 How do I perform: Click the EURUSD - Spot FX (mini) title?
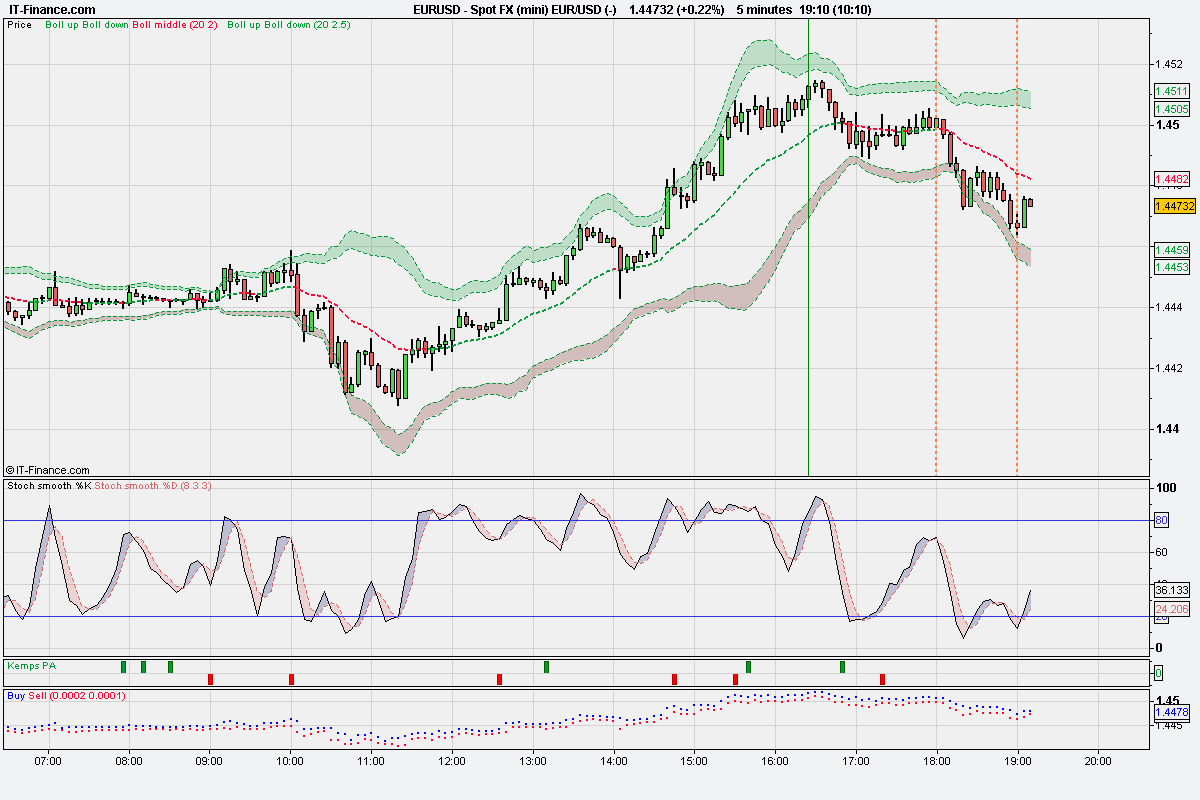tap(514, 9)
